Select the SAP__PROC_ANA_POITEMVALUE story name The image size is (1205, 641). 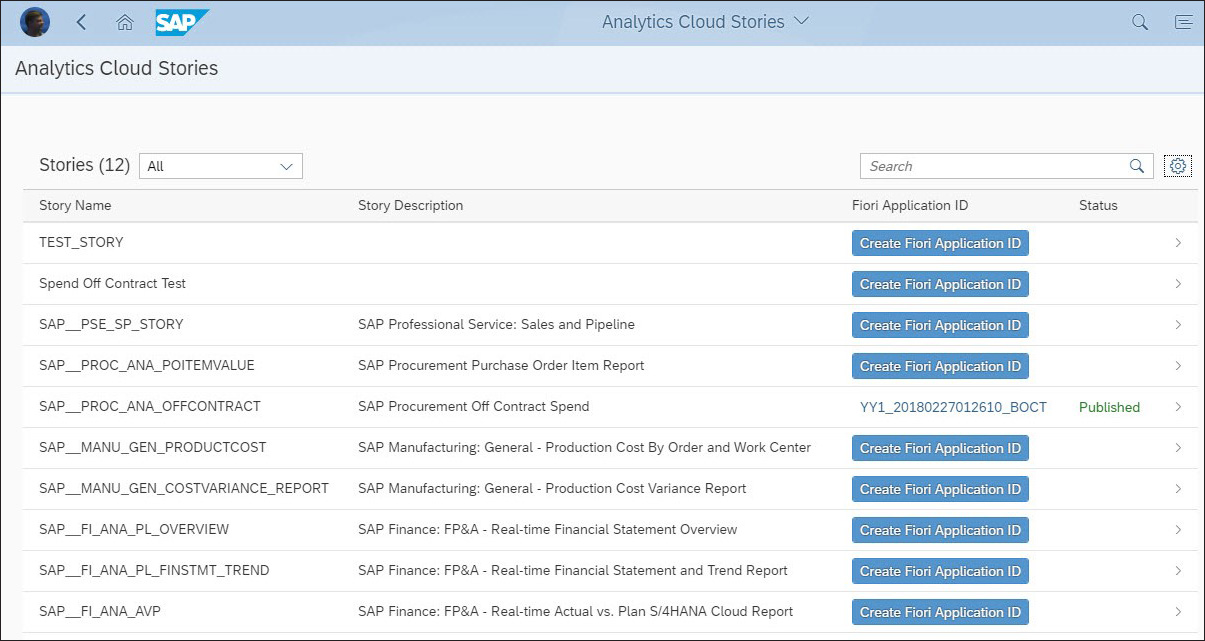[x=147, y=365]
